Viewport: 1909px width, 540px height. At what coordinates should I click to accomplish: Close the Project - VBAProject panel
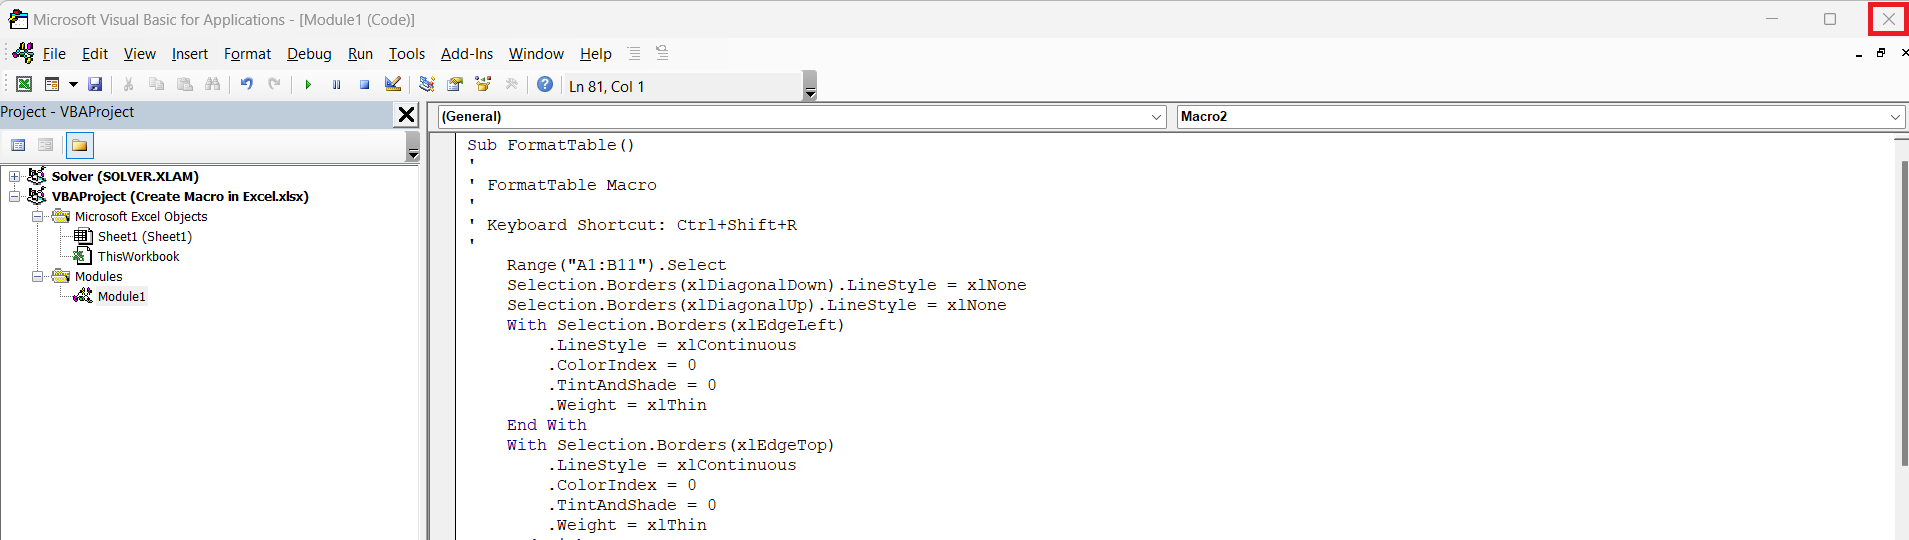pos(406,114)
